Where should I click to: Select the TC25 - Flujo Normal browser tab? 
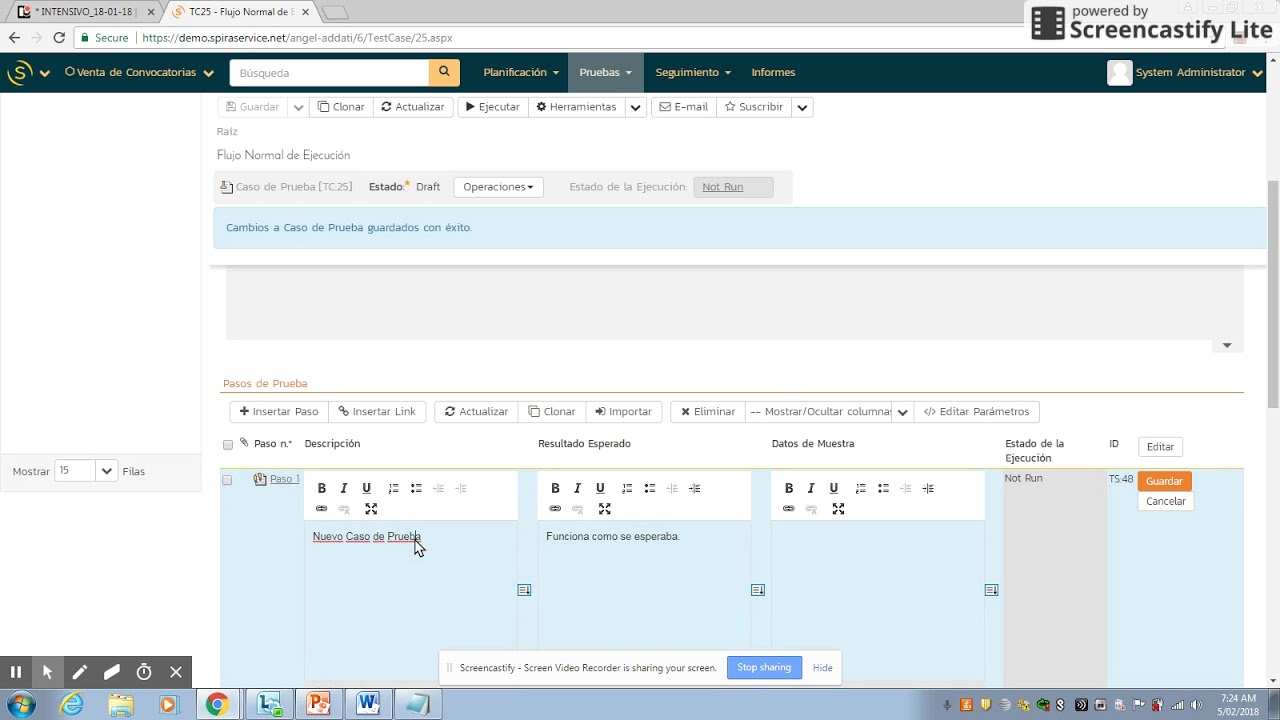point(240,12)
